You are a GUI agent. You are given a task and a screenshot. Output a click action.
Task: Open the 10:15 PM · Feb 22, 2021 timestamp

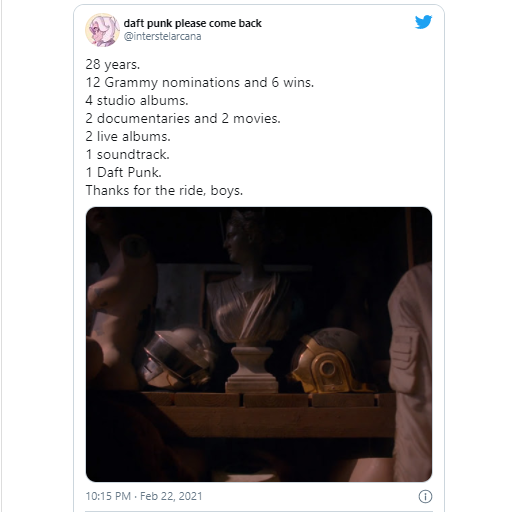(x=144, y=496)
